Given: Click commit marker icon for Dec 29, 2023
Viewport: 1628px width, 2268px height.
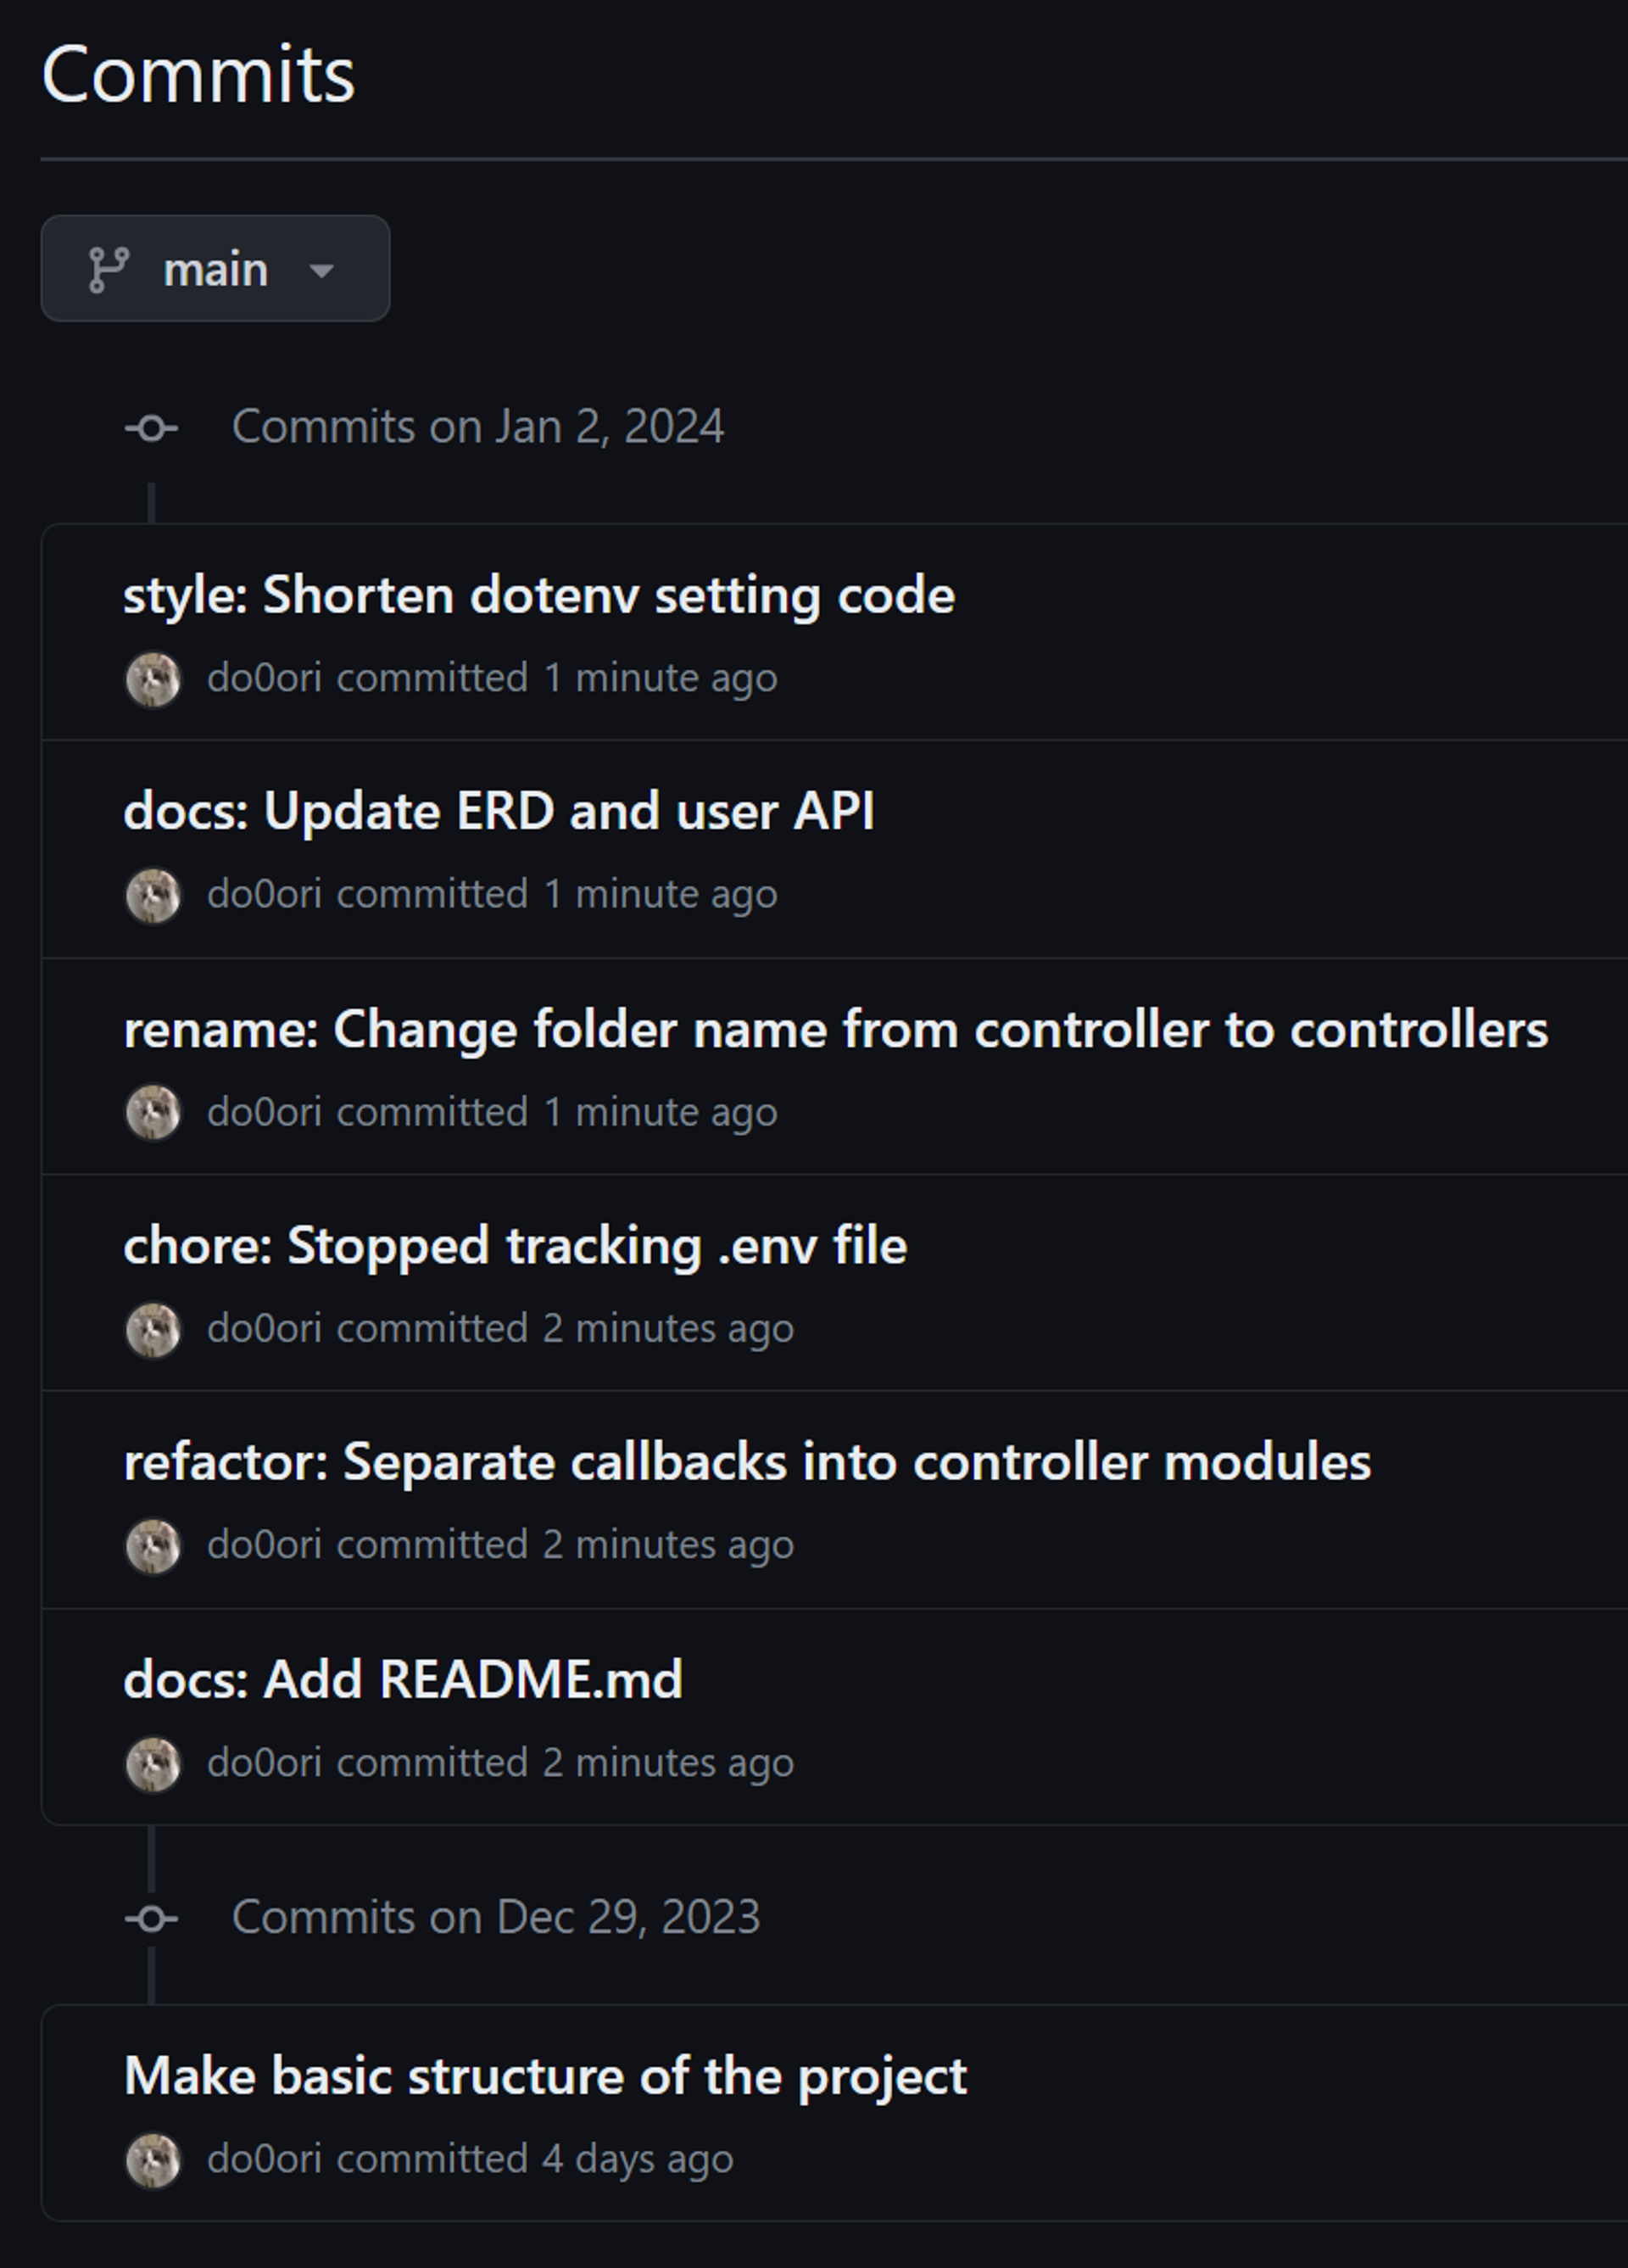Looking at the screenshot, I should pyautogui.click(x=152, y=1918).
